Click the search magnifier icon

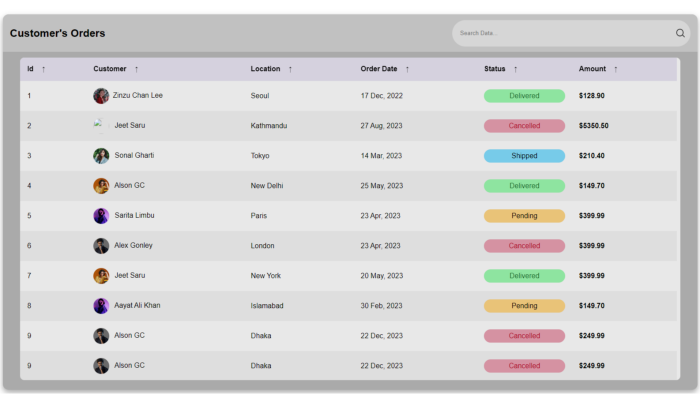pos(680,33)
